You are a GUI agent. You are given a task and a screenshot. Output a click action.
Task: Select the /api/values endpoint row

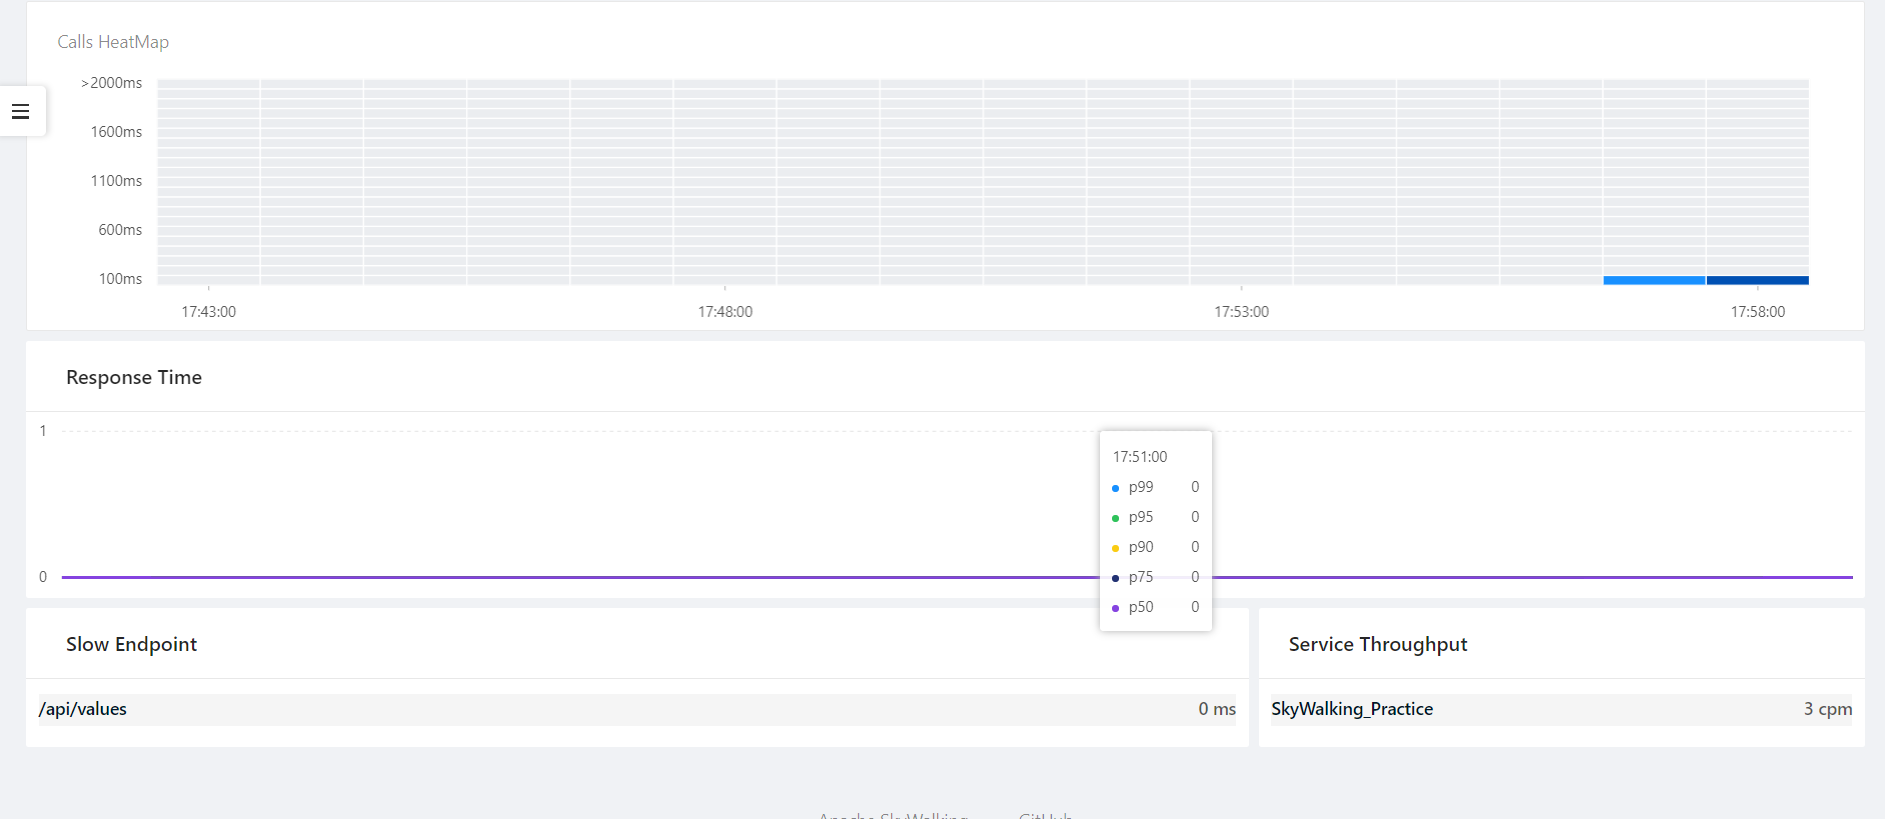[637, 709]
